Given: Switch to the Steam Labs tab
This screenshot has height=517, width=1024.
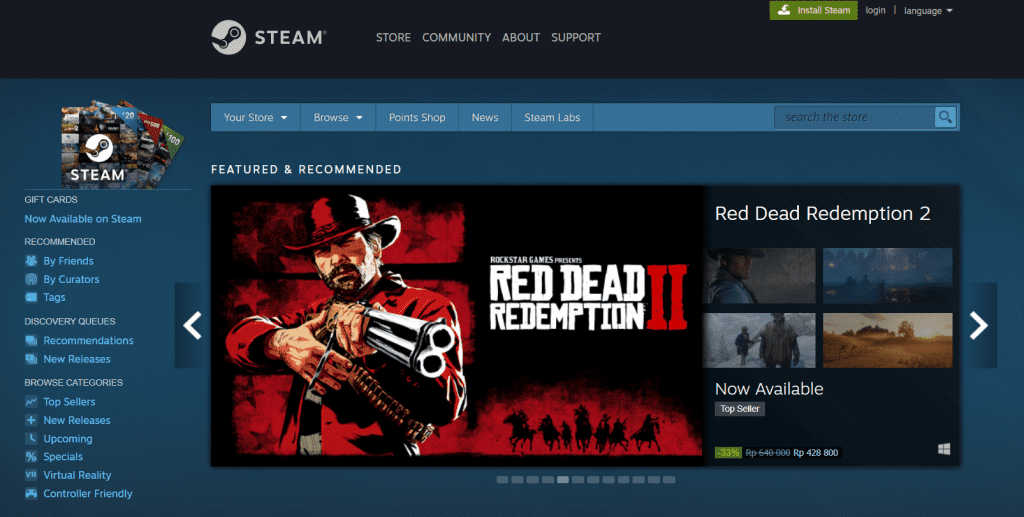Looking at the screenshot, I should [x=552, y=118].
